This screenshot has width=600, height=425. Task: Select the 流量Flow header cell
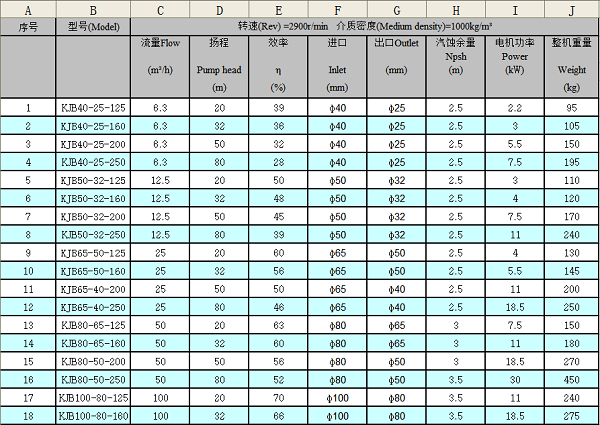[158, 65]
